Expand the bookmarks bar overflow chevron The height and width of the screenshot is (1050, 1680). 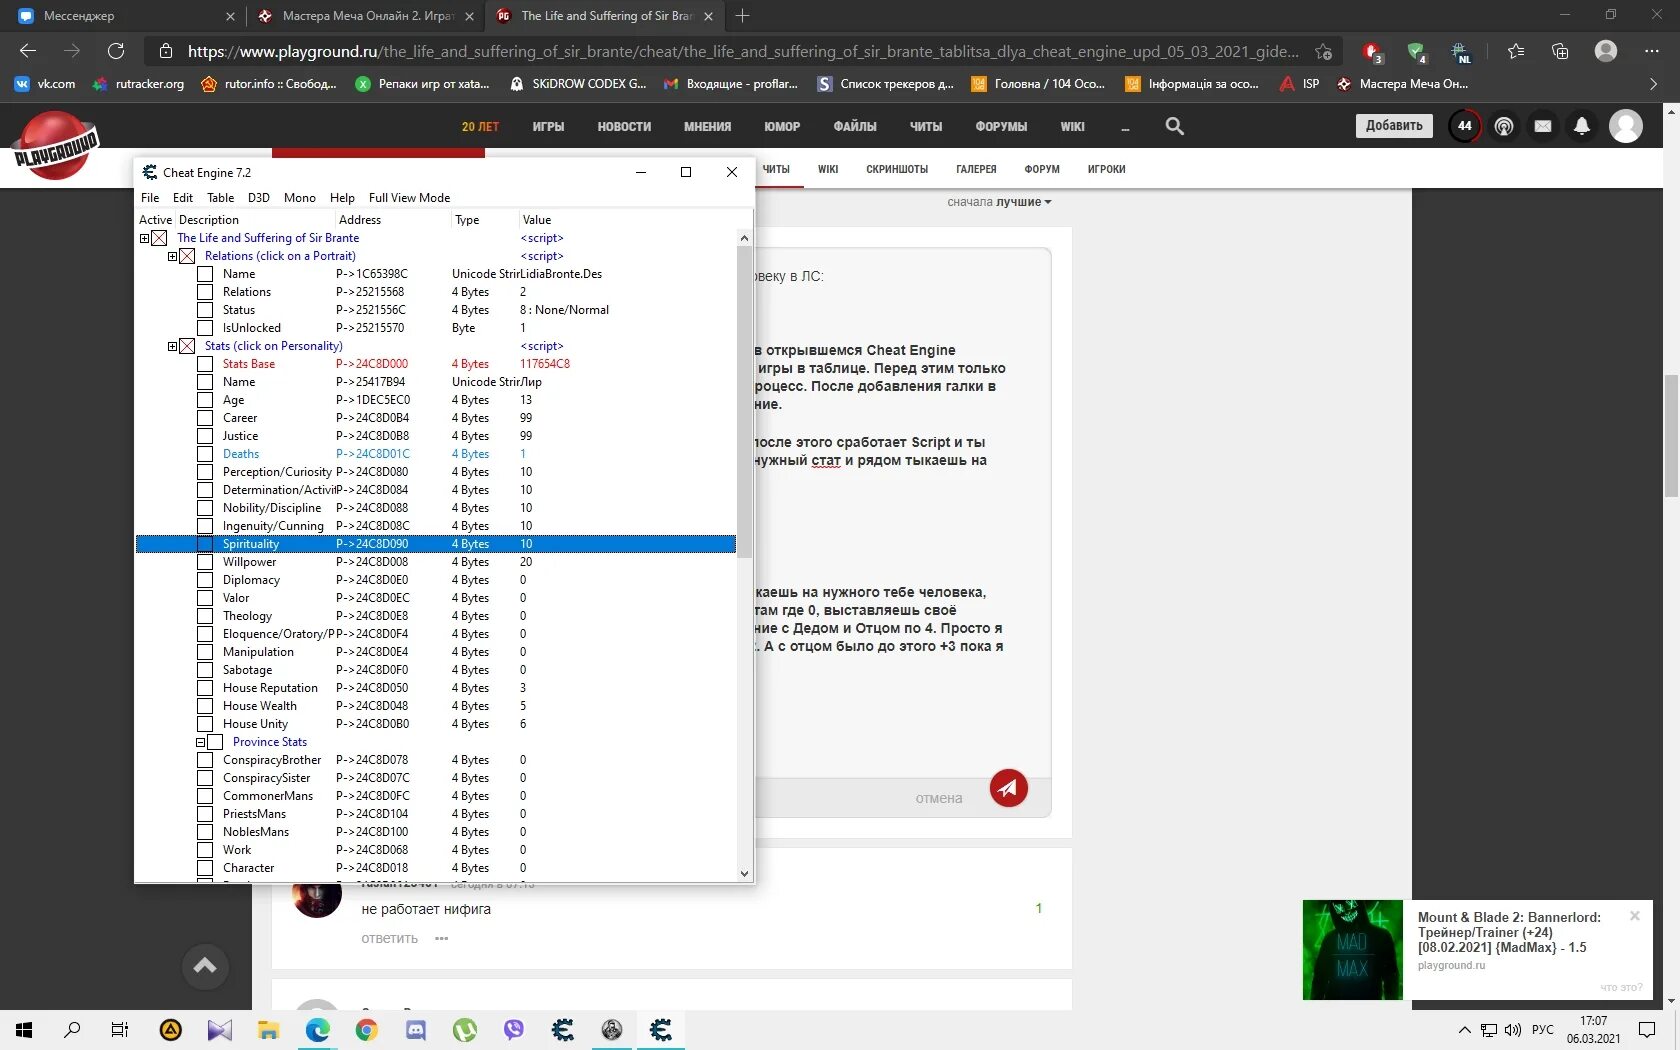point(1653,84)
